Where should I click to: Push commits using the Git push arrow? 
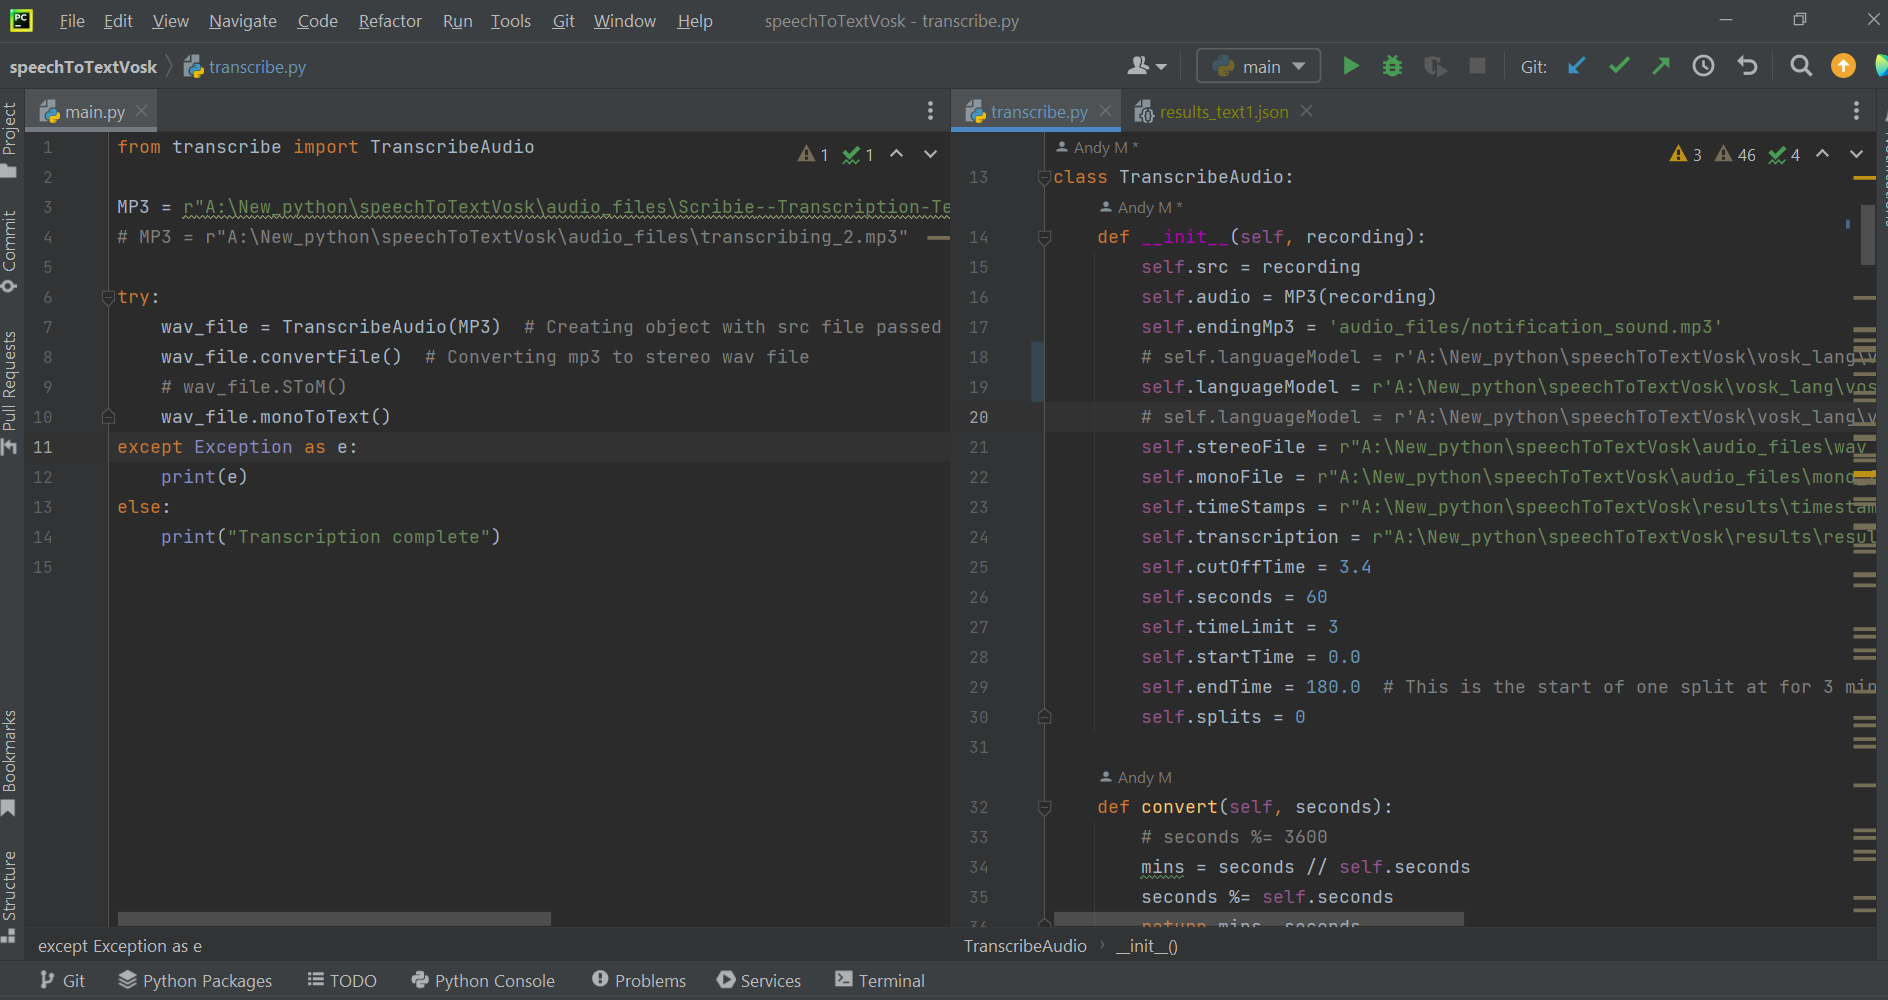click(x=1660, y=66)
